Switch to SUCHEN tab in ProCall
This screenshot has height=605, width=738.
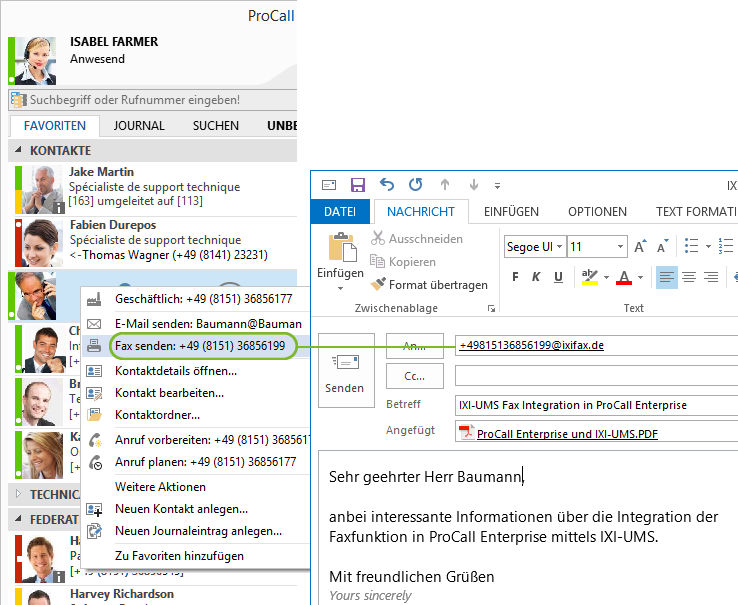click(216, 126)
